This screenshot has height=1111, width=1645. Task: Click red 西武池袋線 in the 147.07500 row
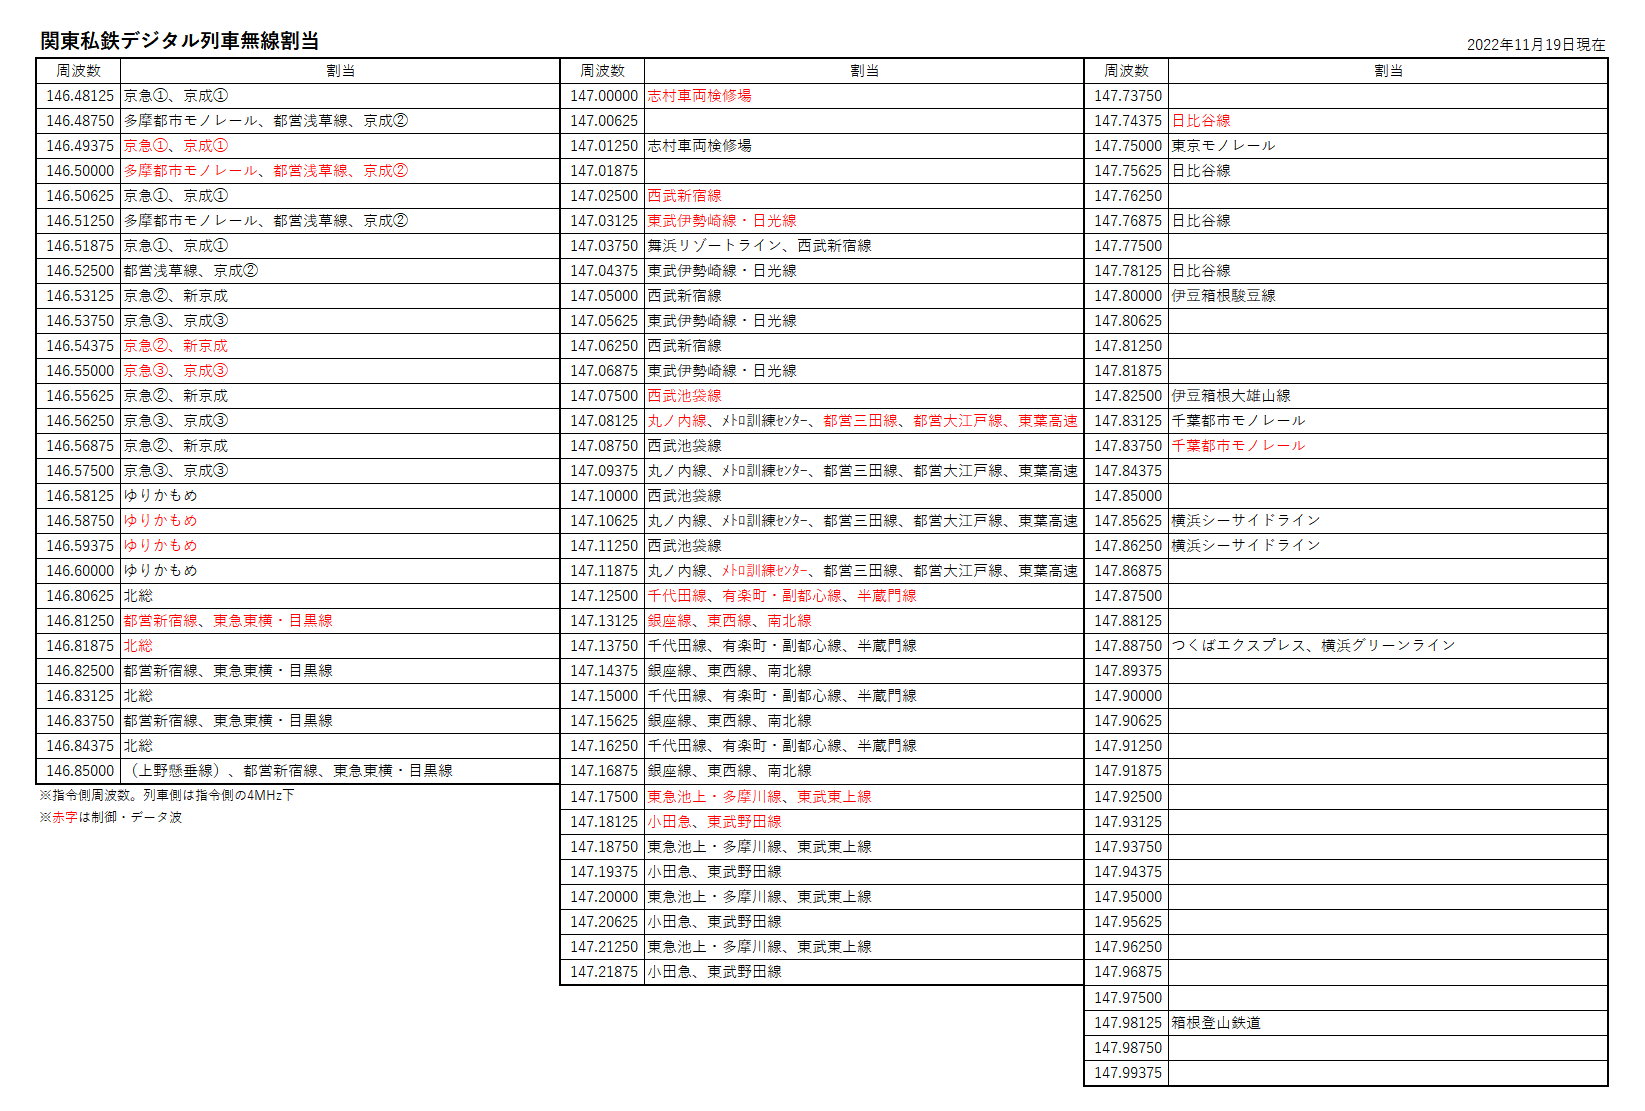point(685,396)
